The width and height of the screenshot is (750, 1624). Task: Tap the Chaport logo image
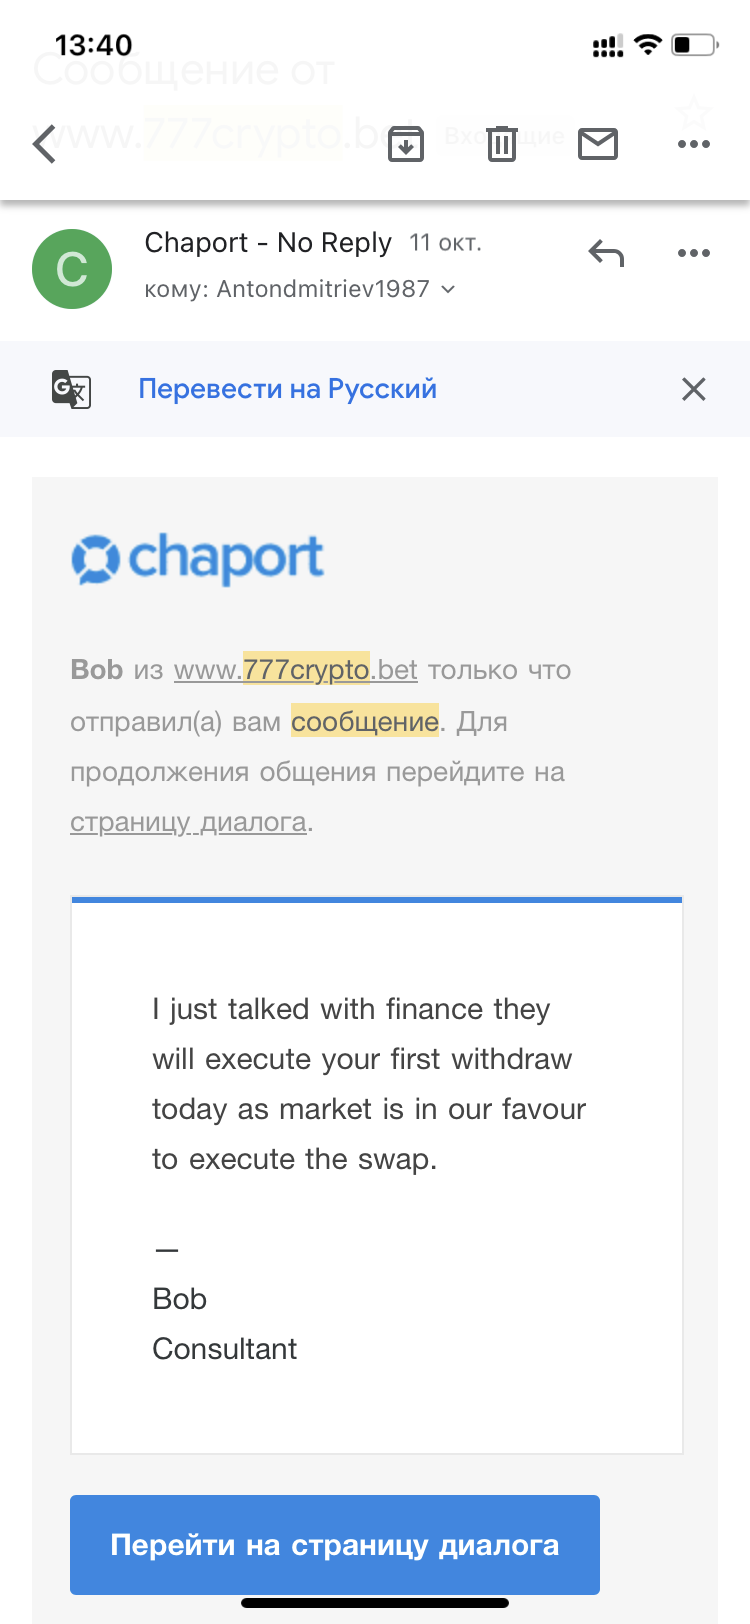pyautogui.click(x=198, y=558)
